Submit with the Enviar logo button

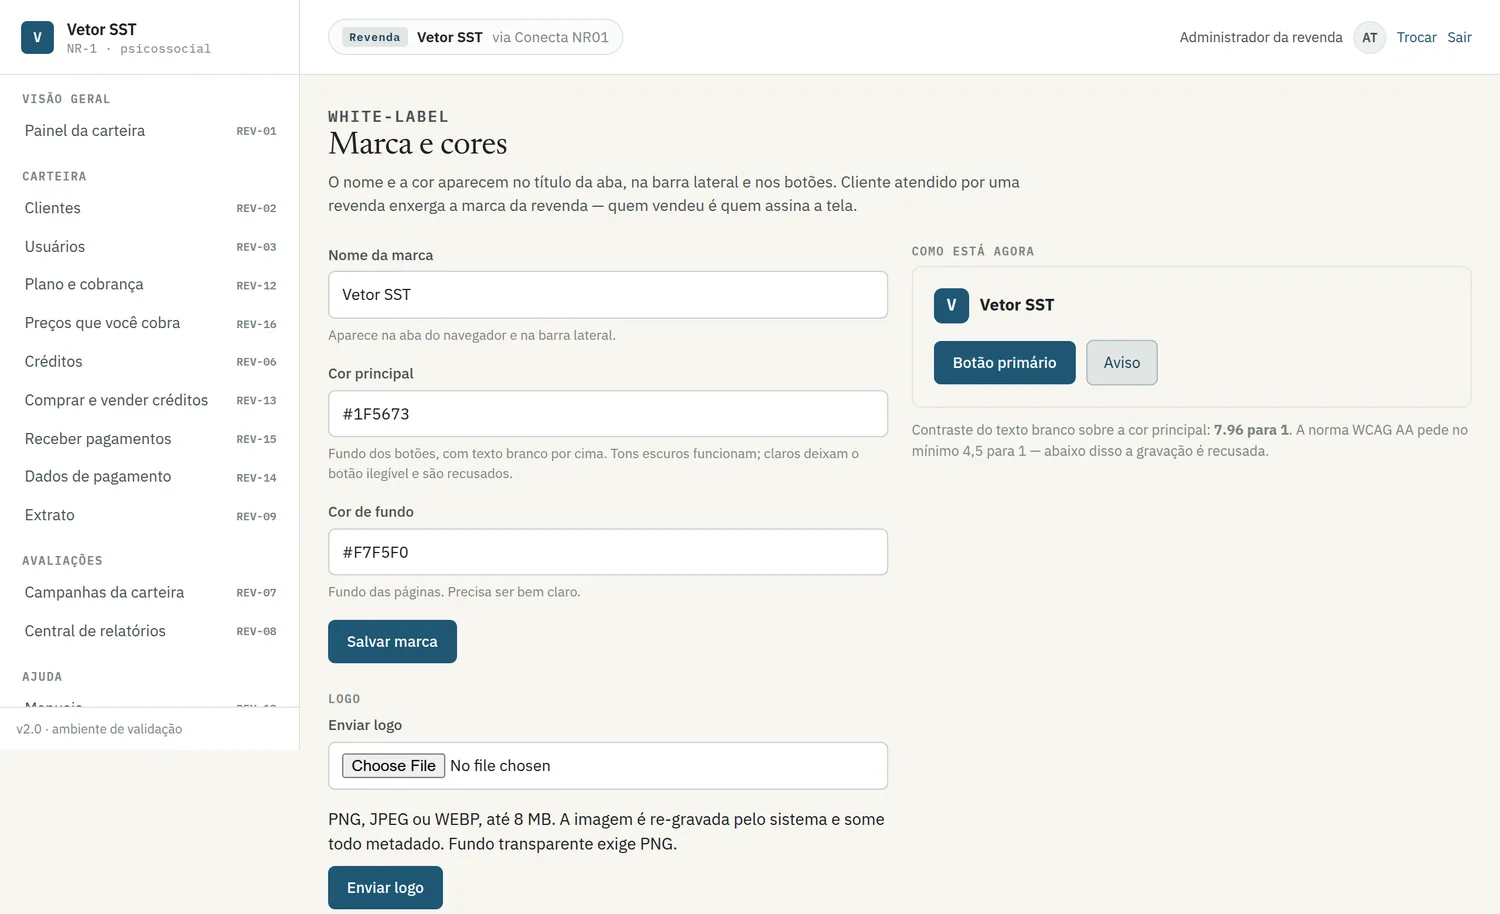point(385,888)
